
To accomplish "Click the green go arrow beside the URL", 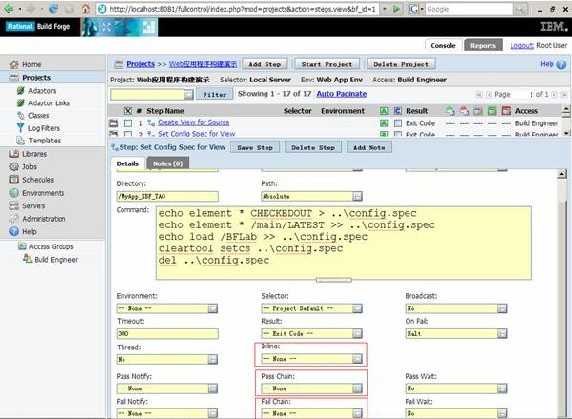I will 396,9.
